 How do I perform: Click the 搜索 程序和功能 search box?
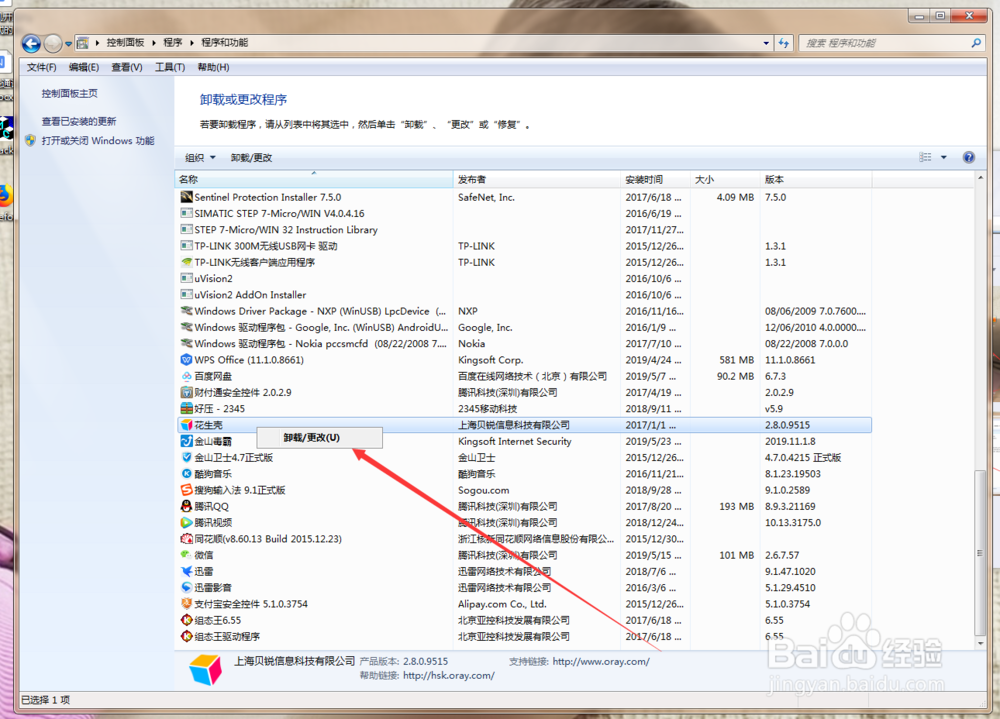coord(885,43)
